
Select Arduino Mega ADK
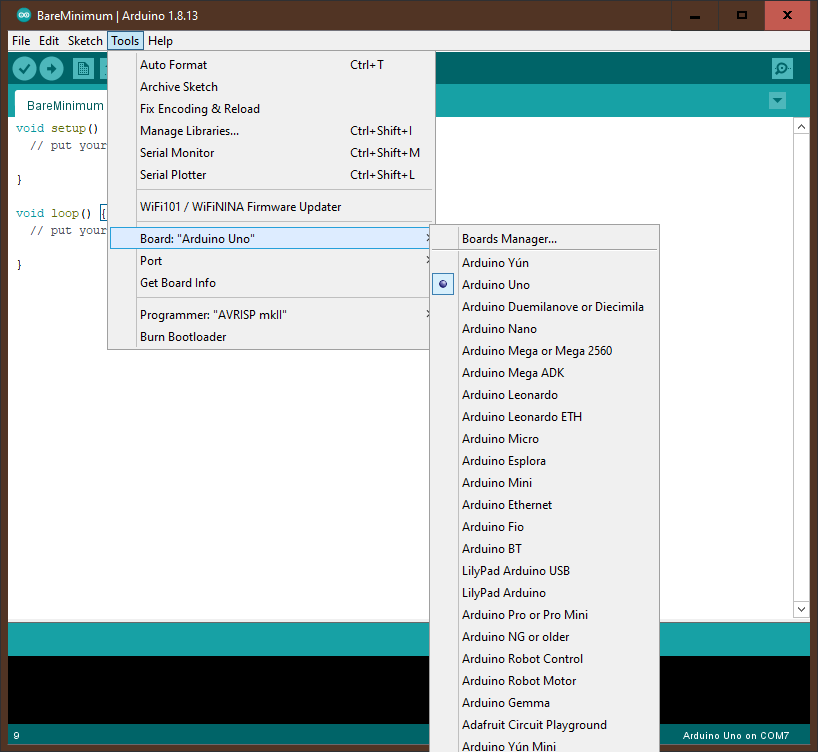(x=545, y=373)
